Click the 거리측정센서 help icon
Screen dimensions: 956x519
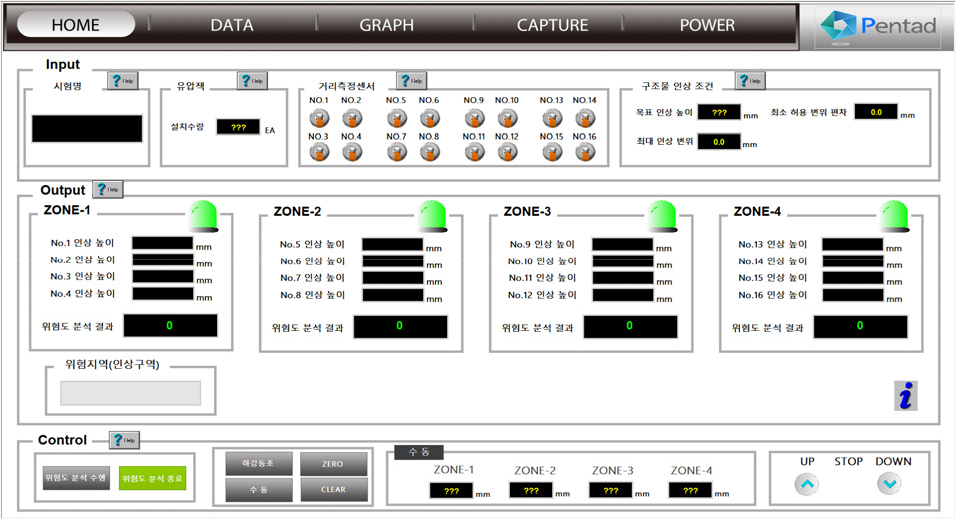pos(411,81)
